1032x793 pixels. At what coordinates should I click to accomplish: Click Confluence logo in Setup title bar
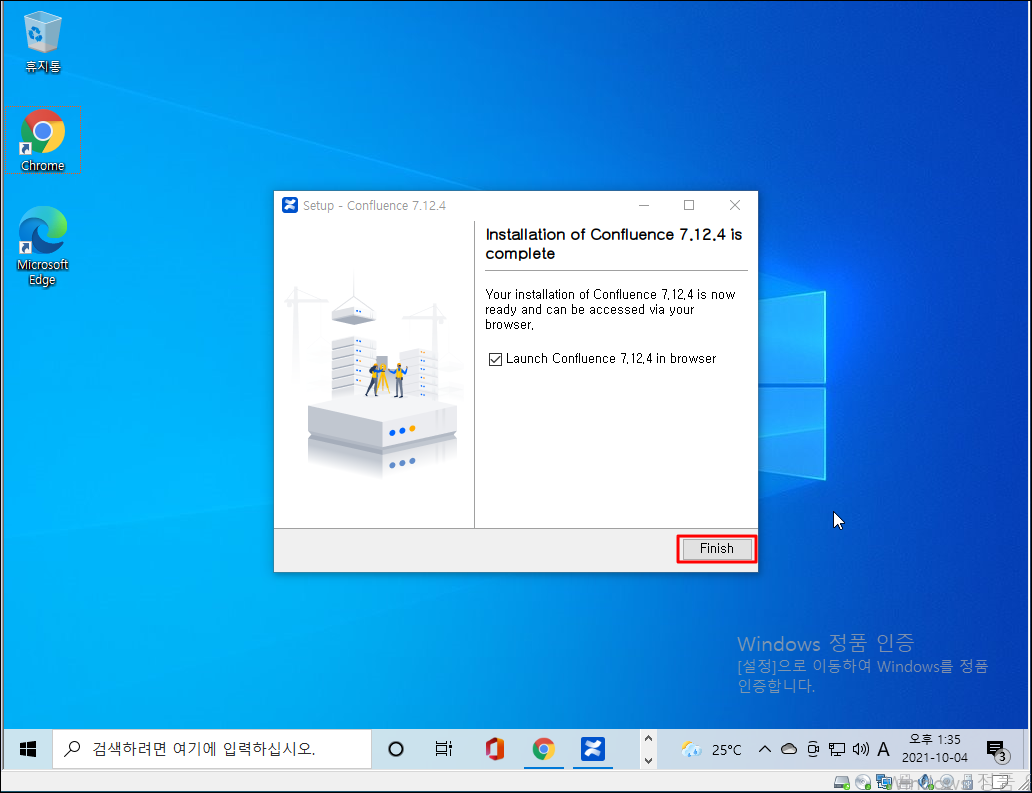[x=290, y=205]
